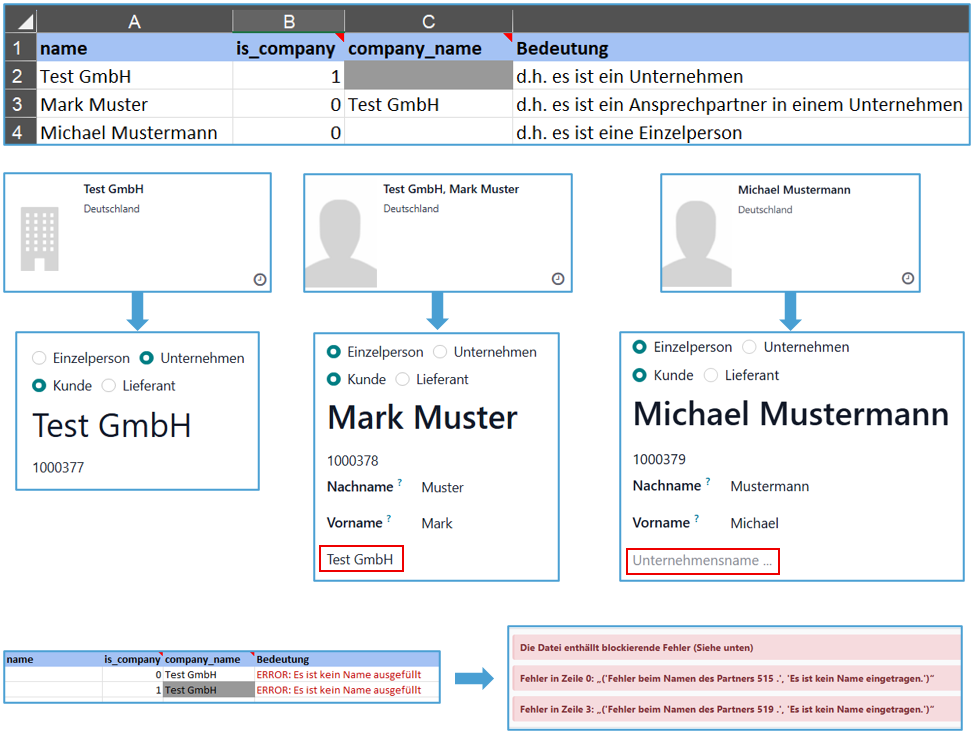Screen dimensions: 974x736
Task: Choose Lieferant in the Mark Muster form
Action: point(402,379)
